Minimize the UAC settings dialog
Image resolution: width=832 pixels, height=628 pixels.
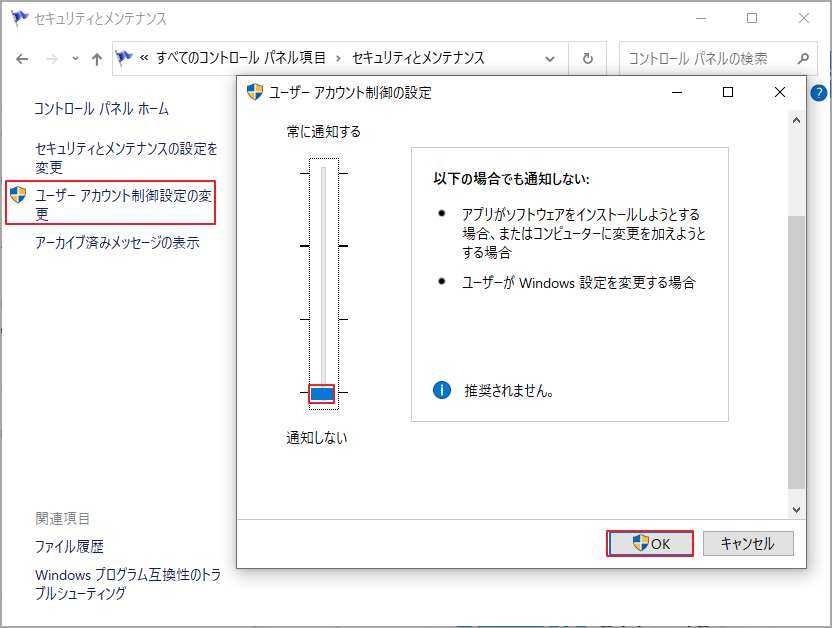677,92
